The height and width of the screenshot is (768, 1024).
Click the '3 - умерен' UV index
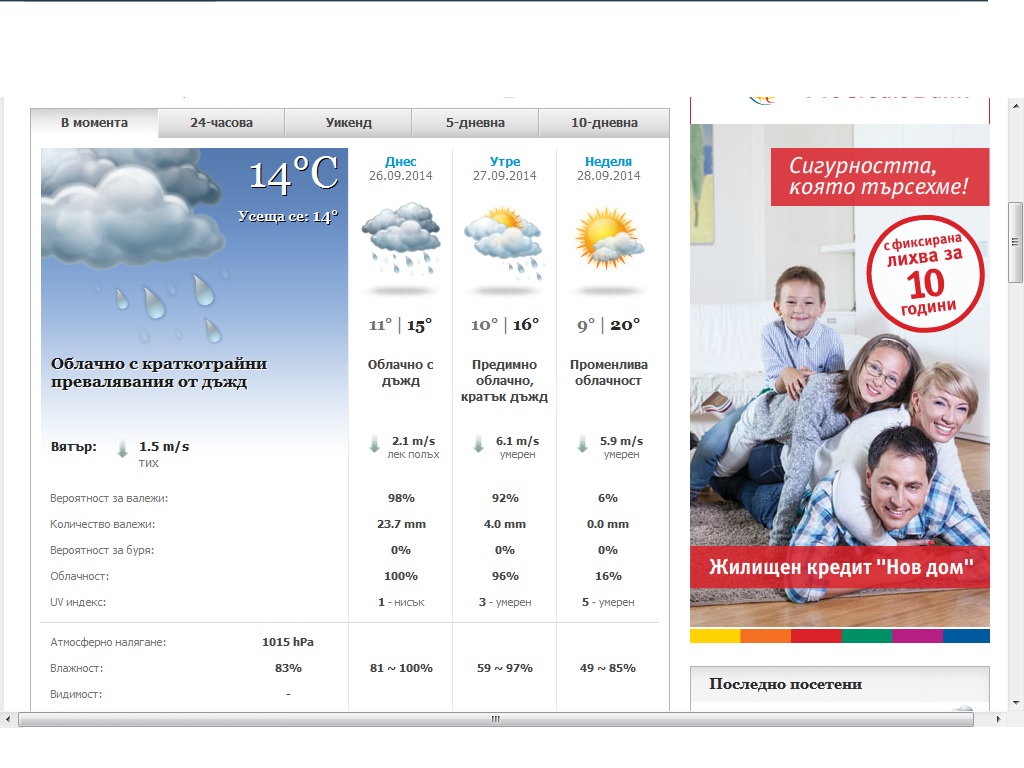pos(505,603)
